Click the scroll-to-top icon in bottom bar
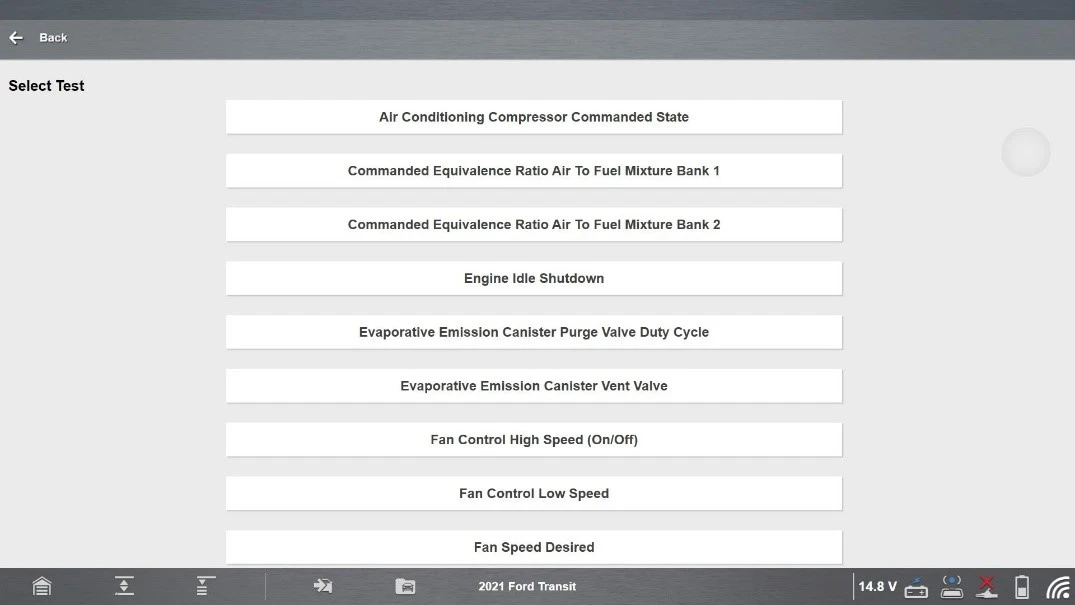1075x605 pixels. [206, 586]
